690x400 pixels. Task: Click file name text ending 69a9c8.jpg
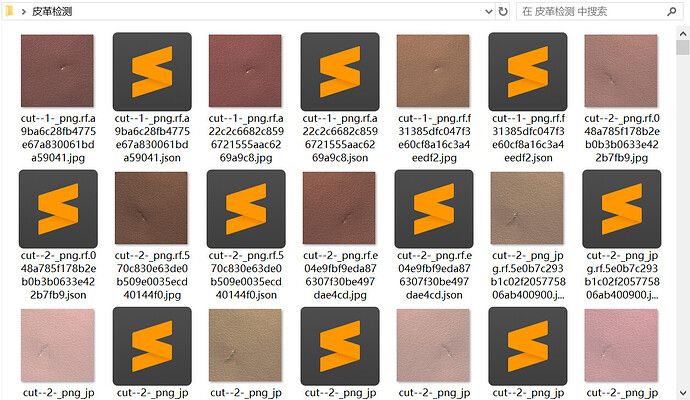click(246, 138)
